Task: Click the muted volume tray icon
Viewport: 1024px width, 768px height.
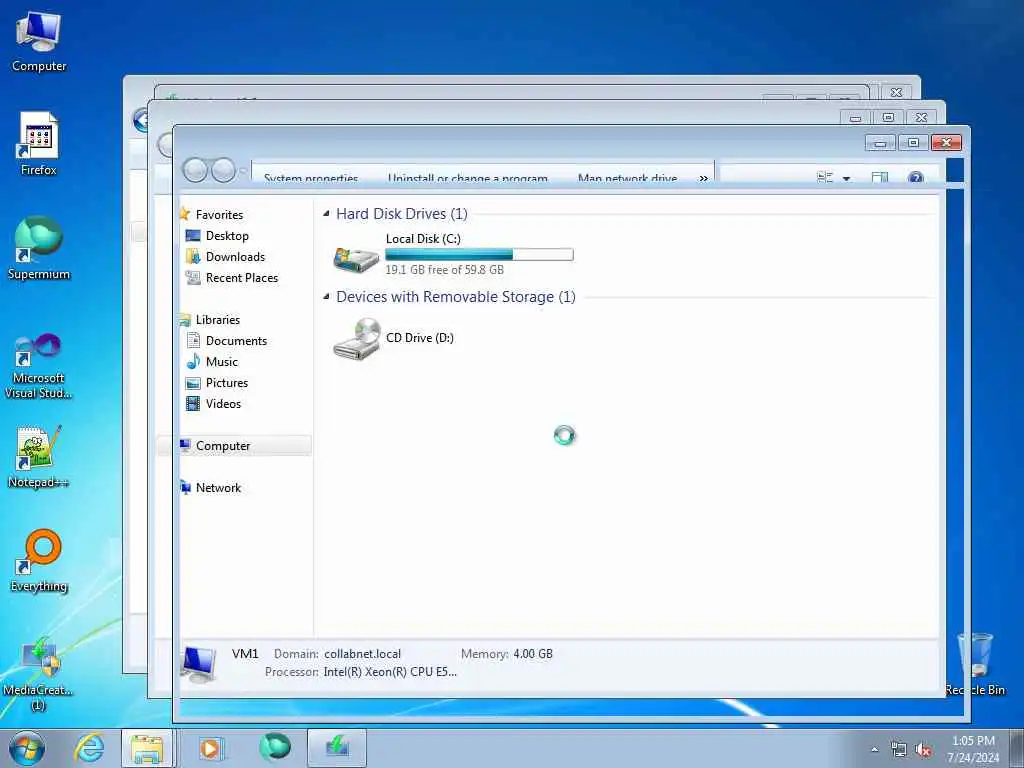Action: tap(923, 750)
